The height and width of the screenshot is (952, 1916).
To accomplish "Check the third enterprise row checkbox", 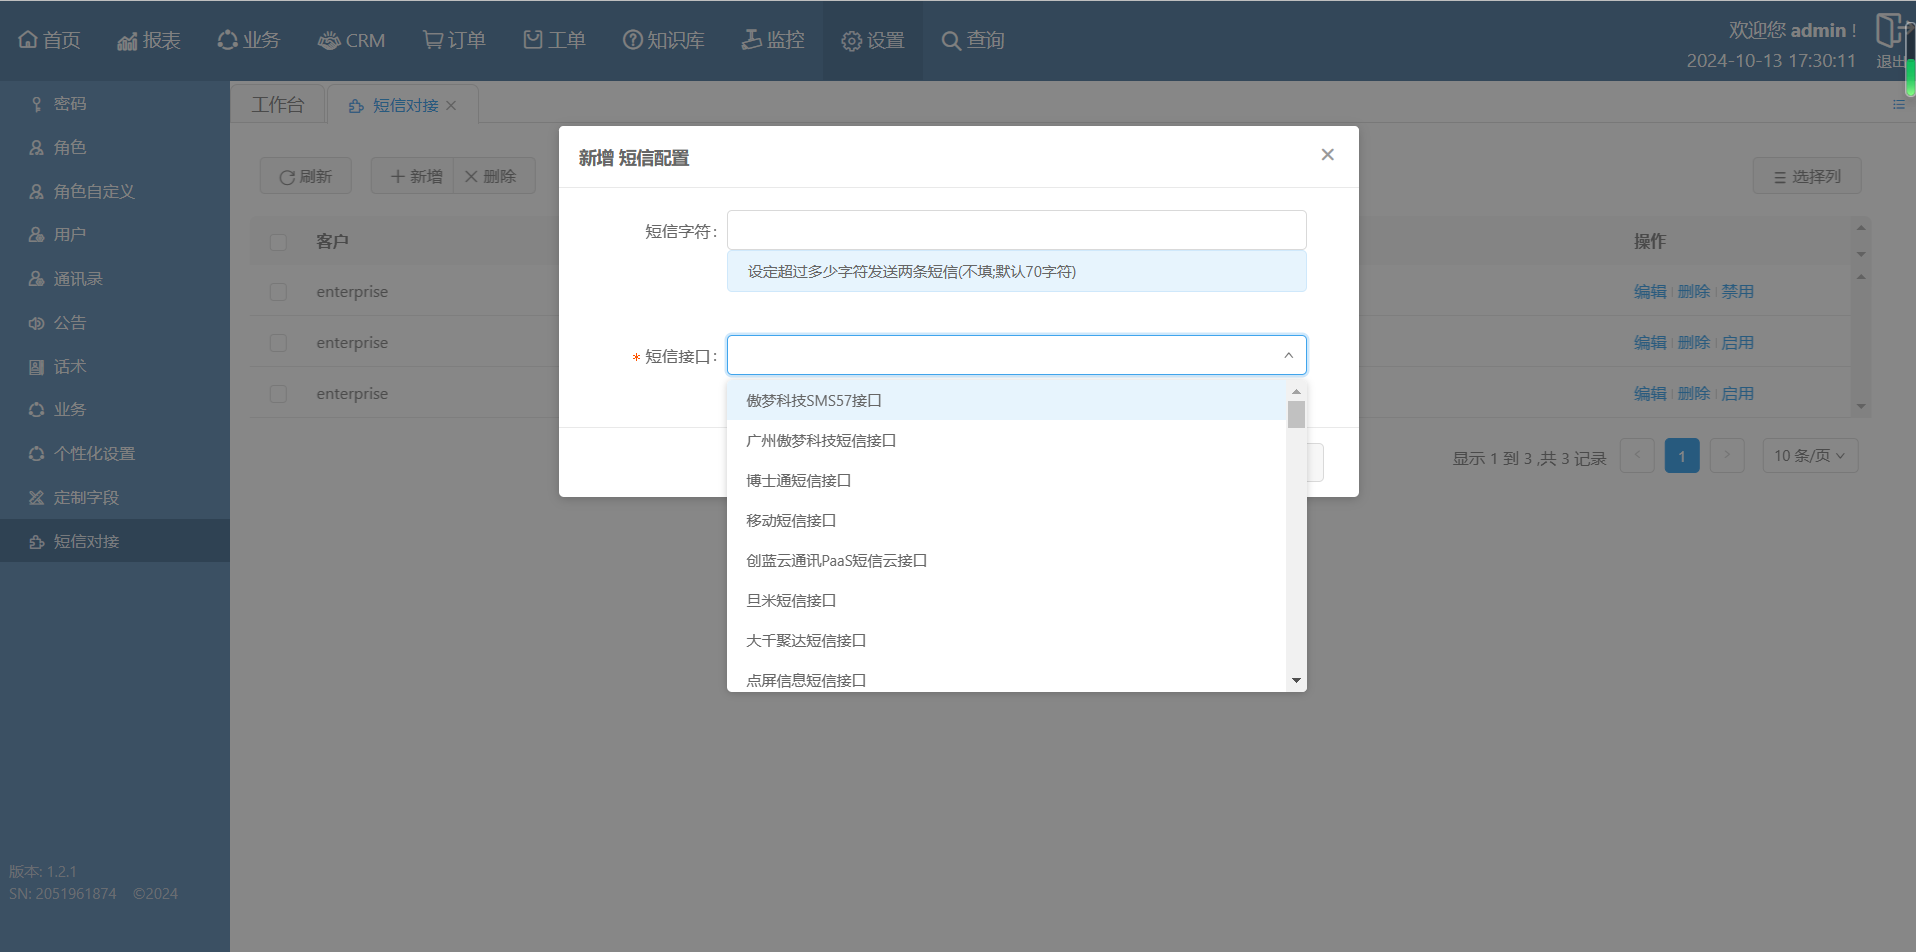I will pyautogui.click(x=278, y=394).
